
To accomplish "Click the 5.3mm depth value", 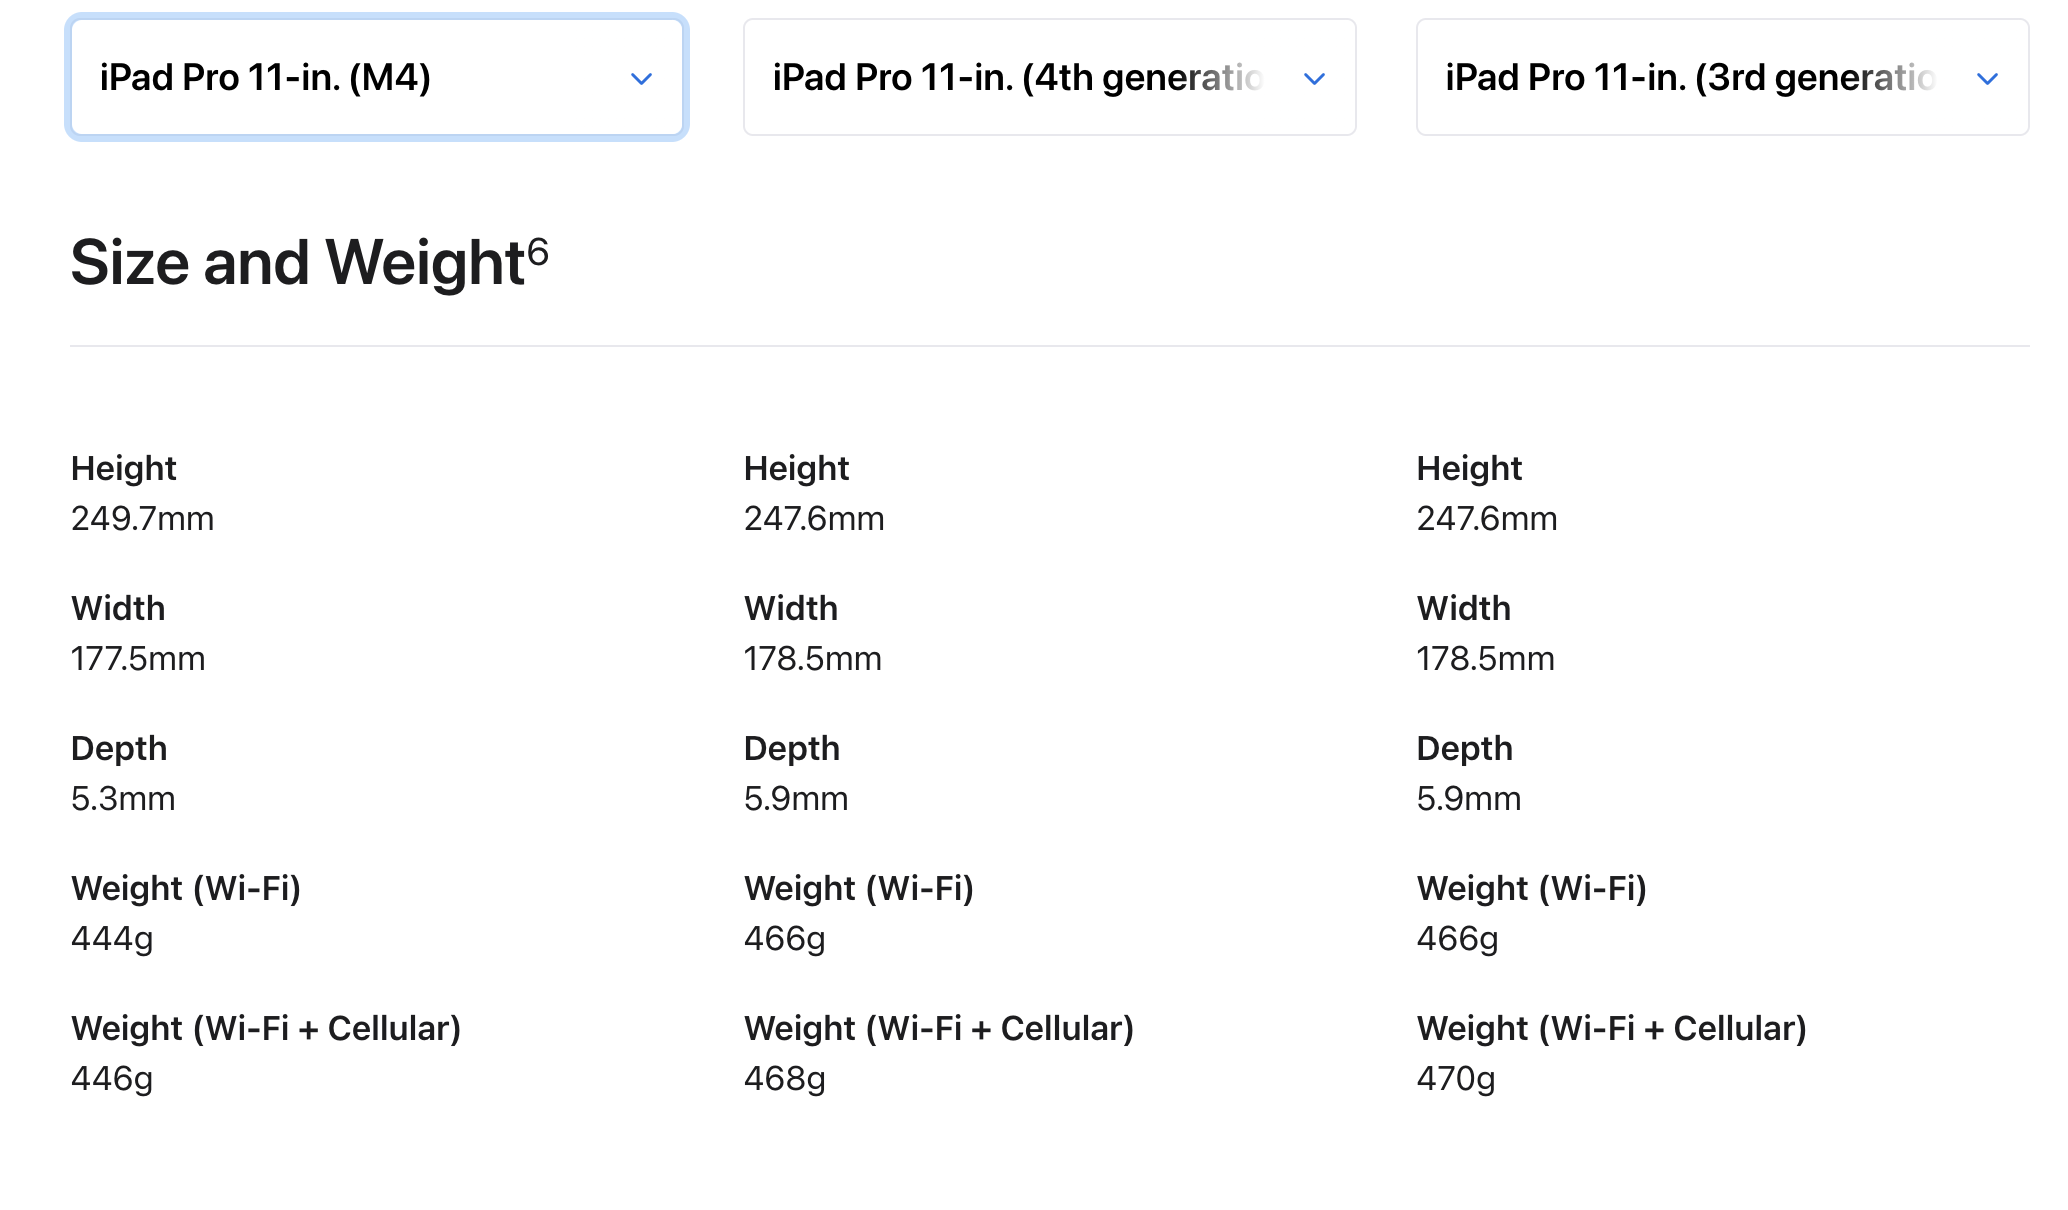I will (123, 799).
